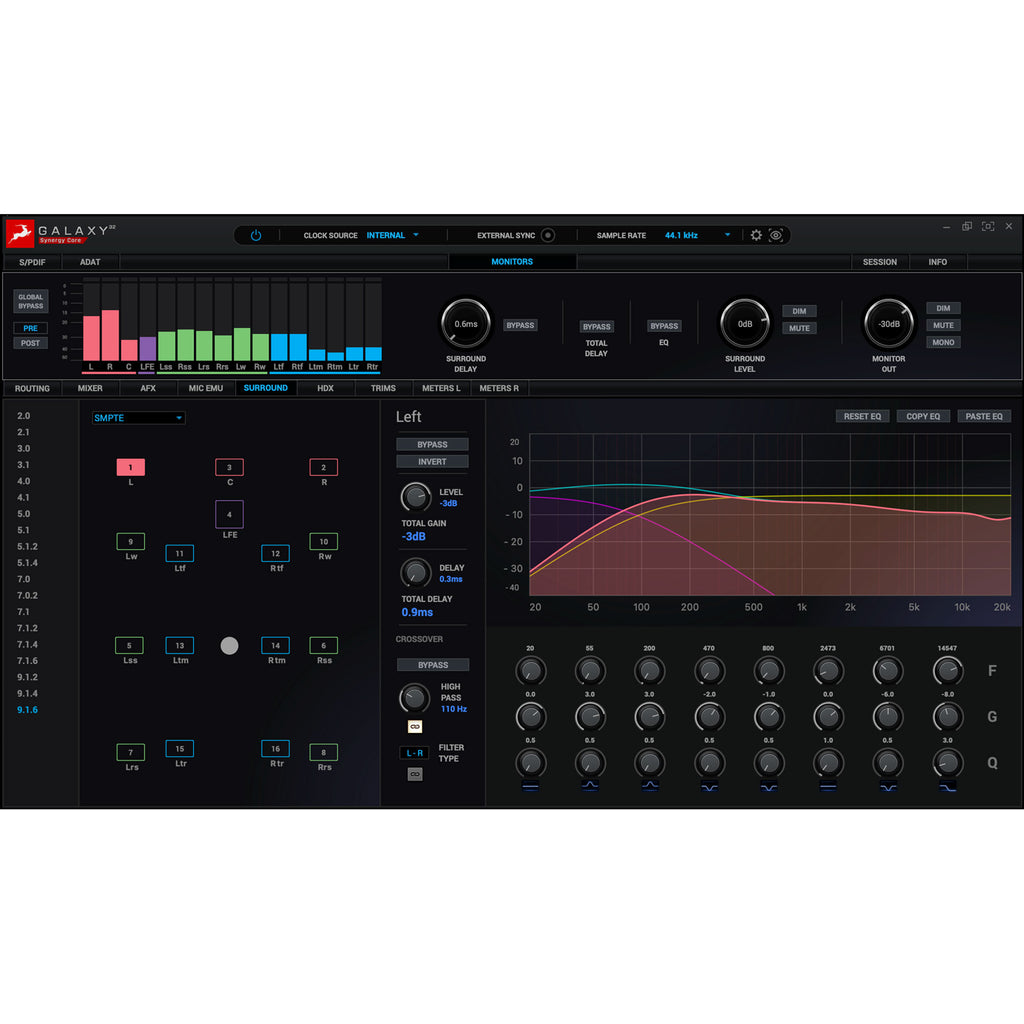This screenshot has height=1024, width=1024.
Task: Open the SMPTE layout dropdown
Action: pyautogui.click(x=138, y=418)
